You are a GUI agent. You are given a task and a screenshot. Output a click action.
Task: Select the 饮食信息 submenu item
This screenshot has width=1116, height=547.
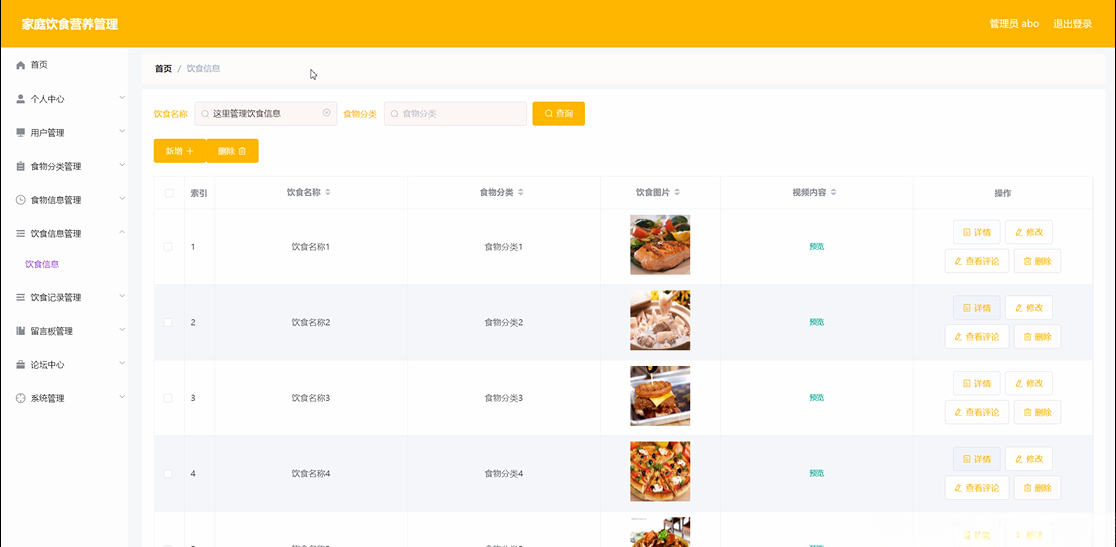[42, 264]
